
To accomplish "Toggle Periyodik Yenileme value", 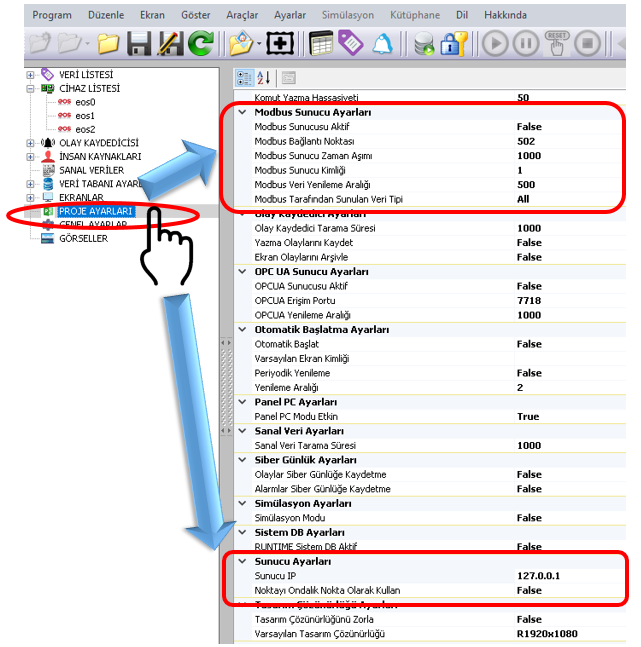I will pyautogui.click(x=570, y=373).
